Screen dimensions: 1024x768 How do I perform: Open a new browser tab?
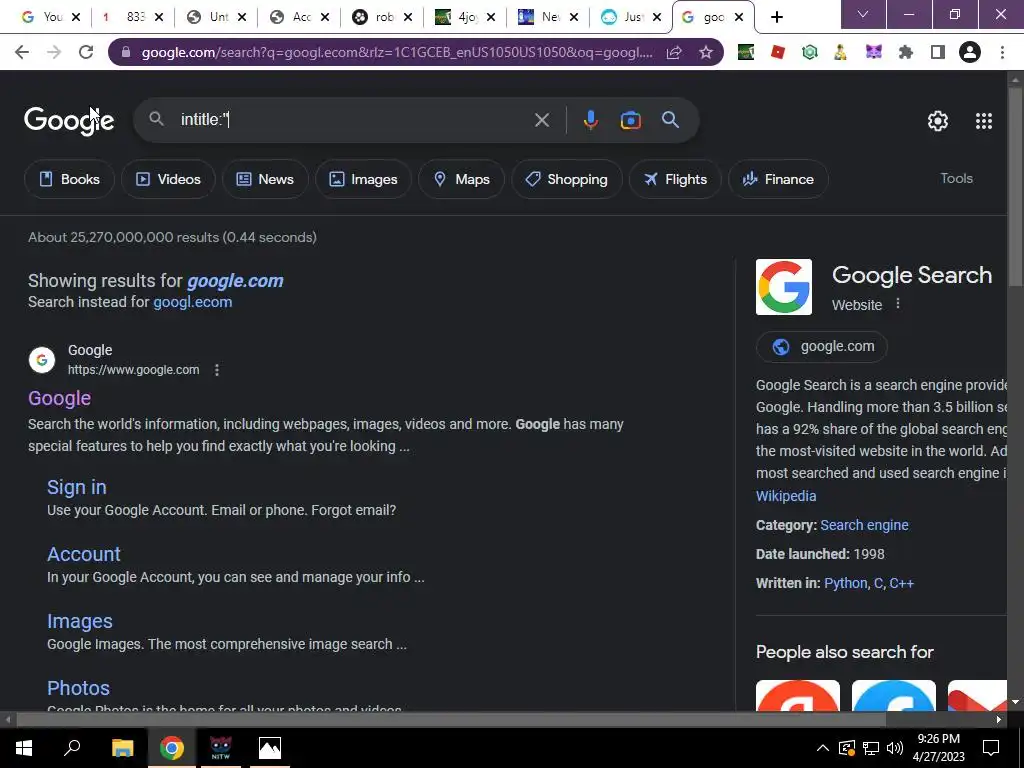coord(776,17)
